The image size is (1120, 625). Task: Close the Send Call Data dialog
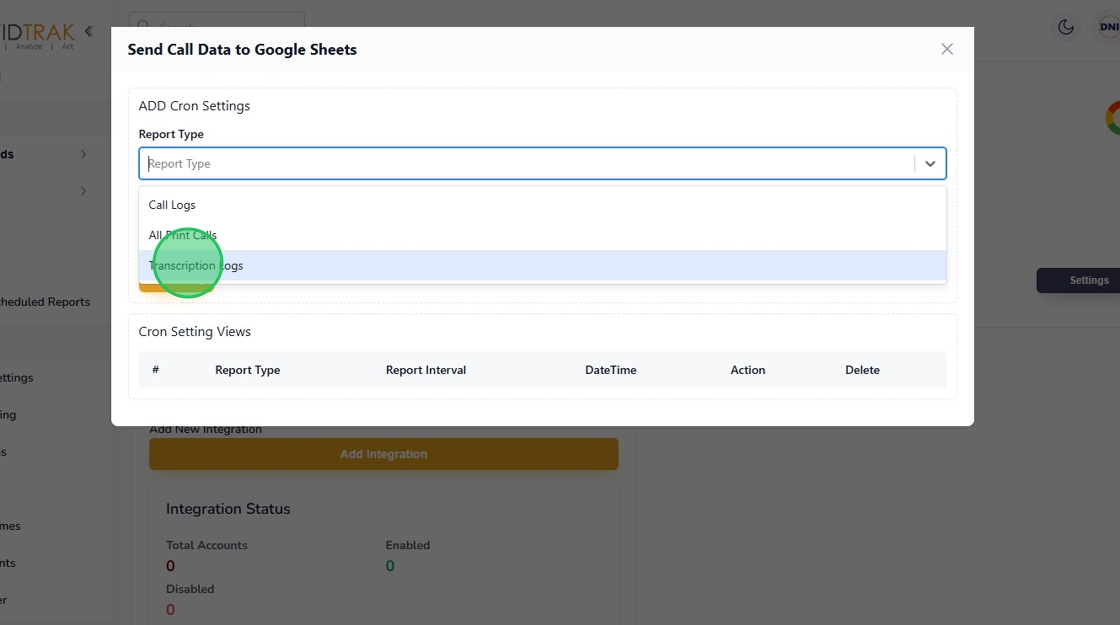(x=947, y=49)
